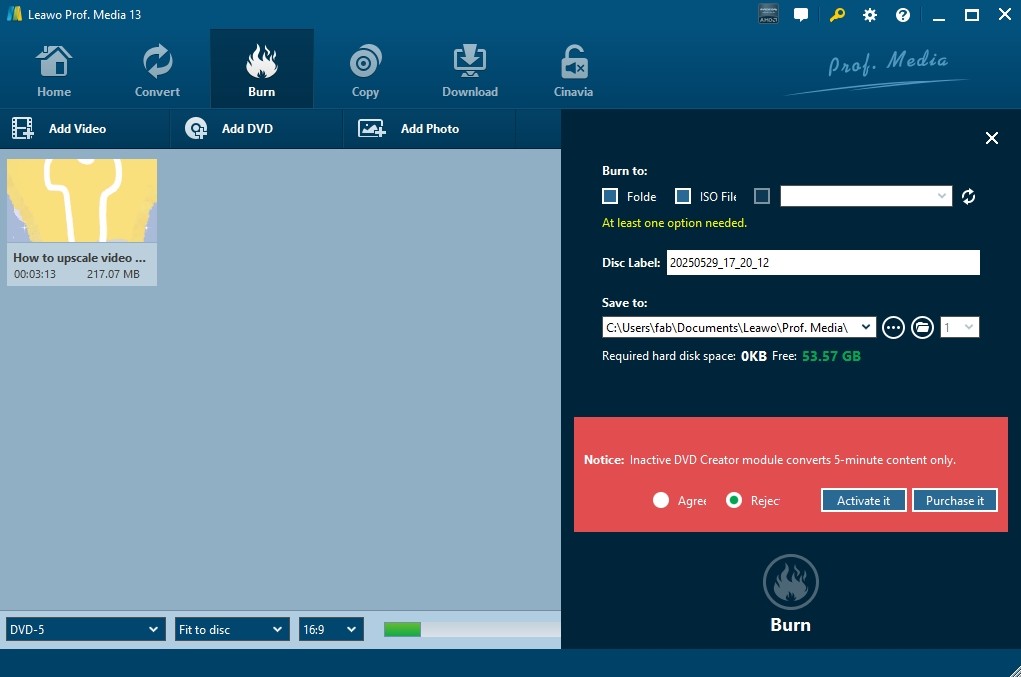Open the feedback chat bubble icon
The width and height of the screenshot is (1021, 677).
[801, 15]
